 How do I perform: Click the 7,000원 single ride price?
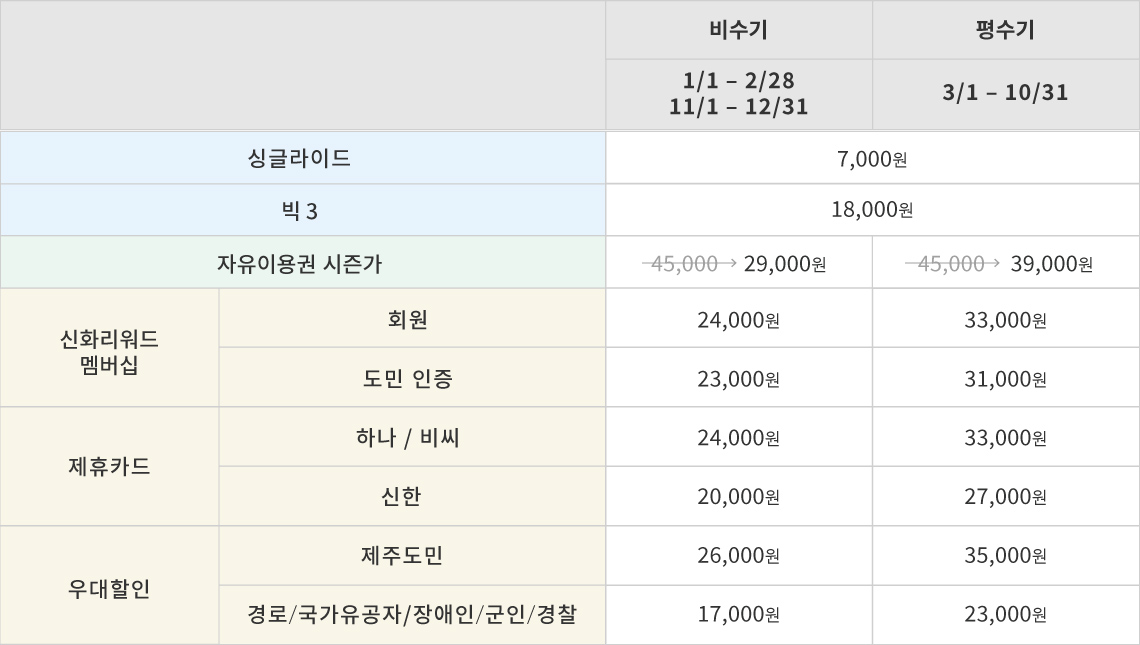[872, 158]
